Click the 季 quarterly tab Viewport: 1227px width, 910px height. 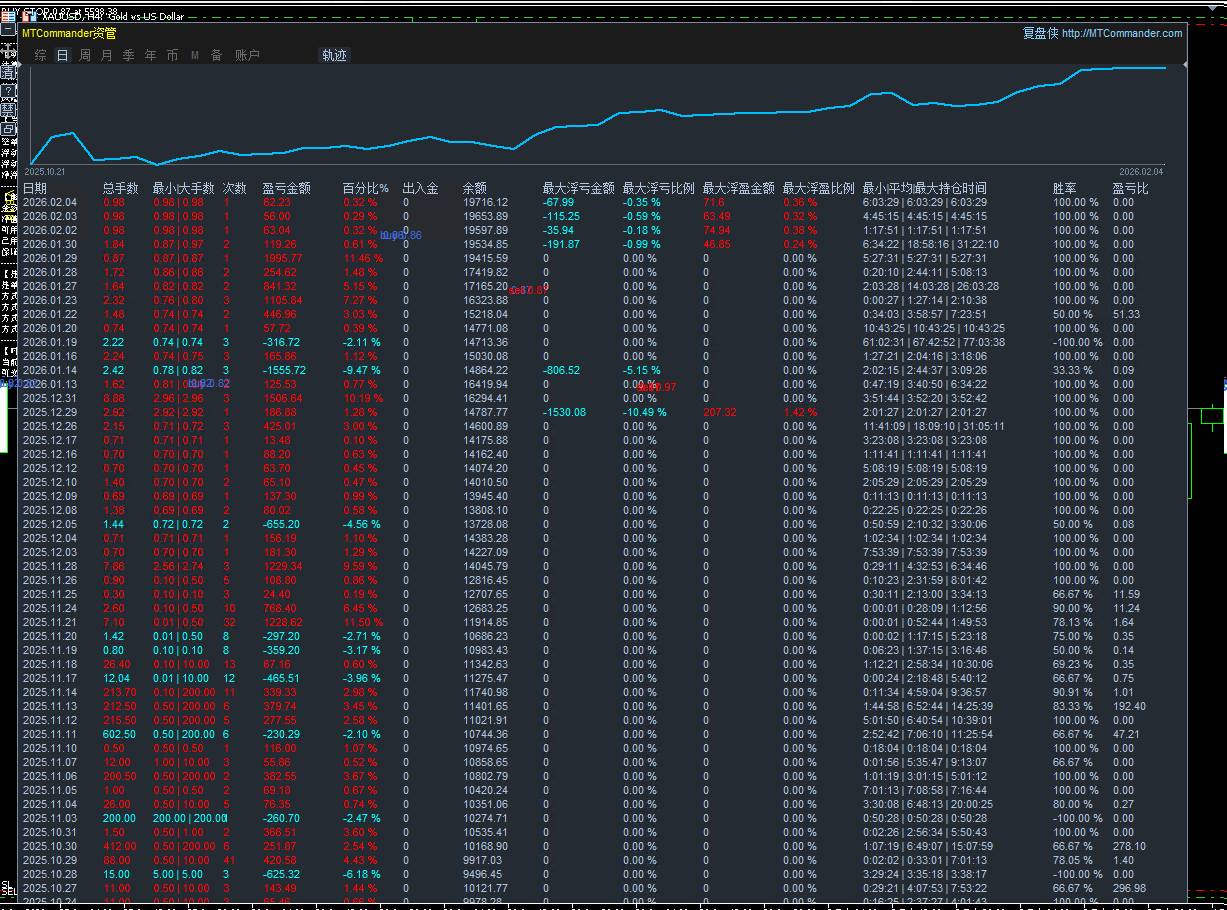[x=129, y=56]
